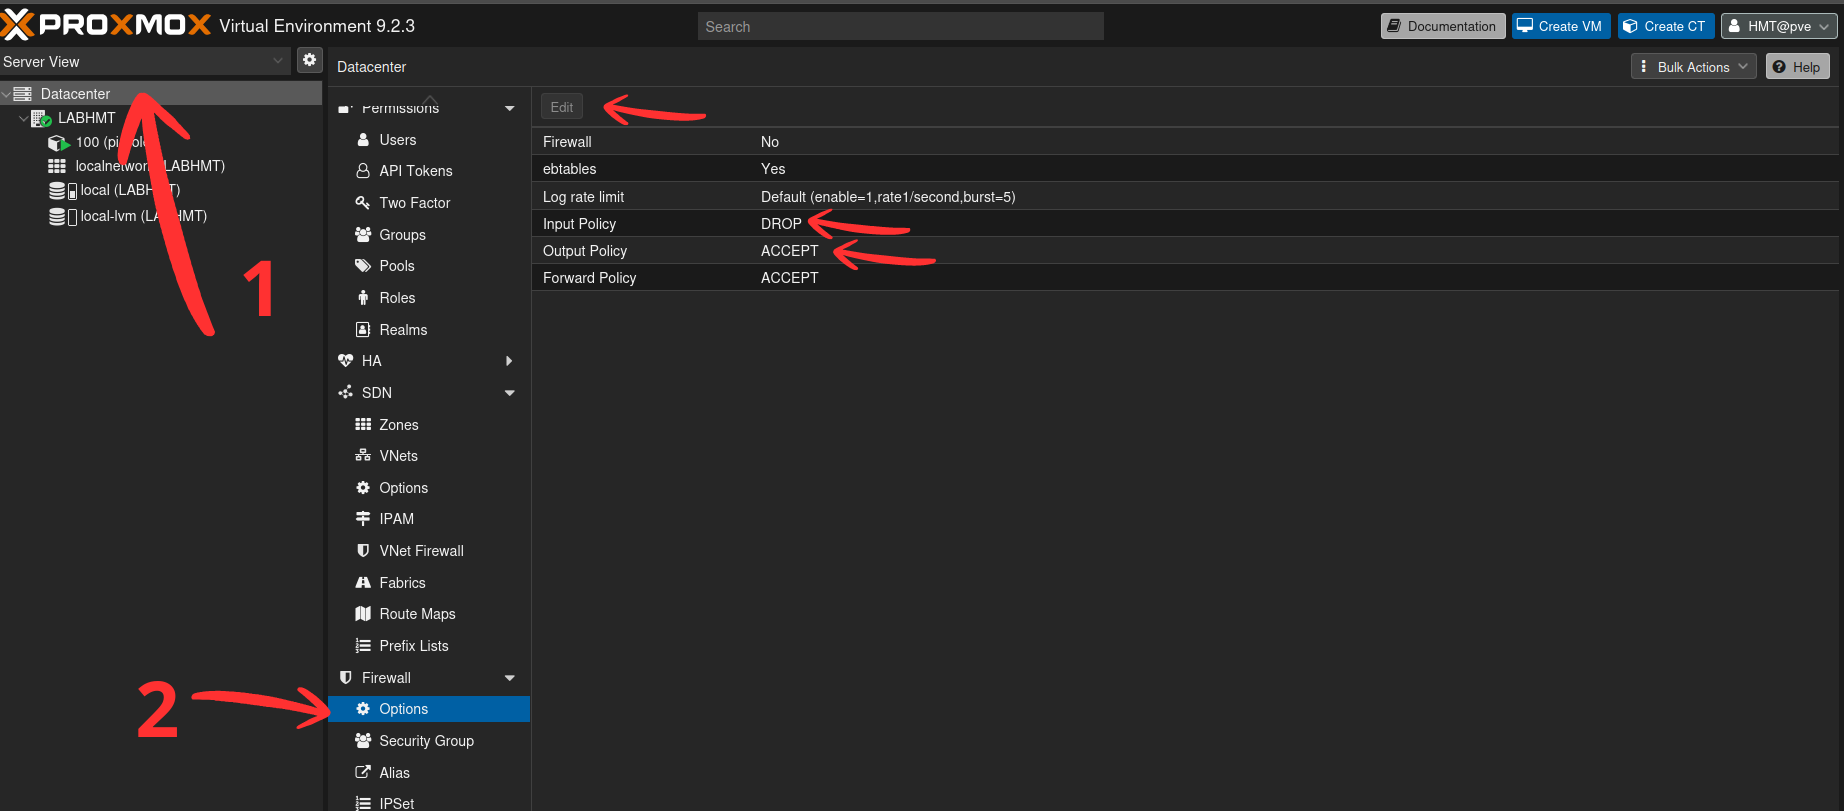Expand the HA menu section
This screenshot has height=811, width=1844.
510,361
